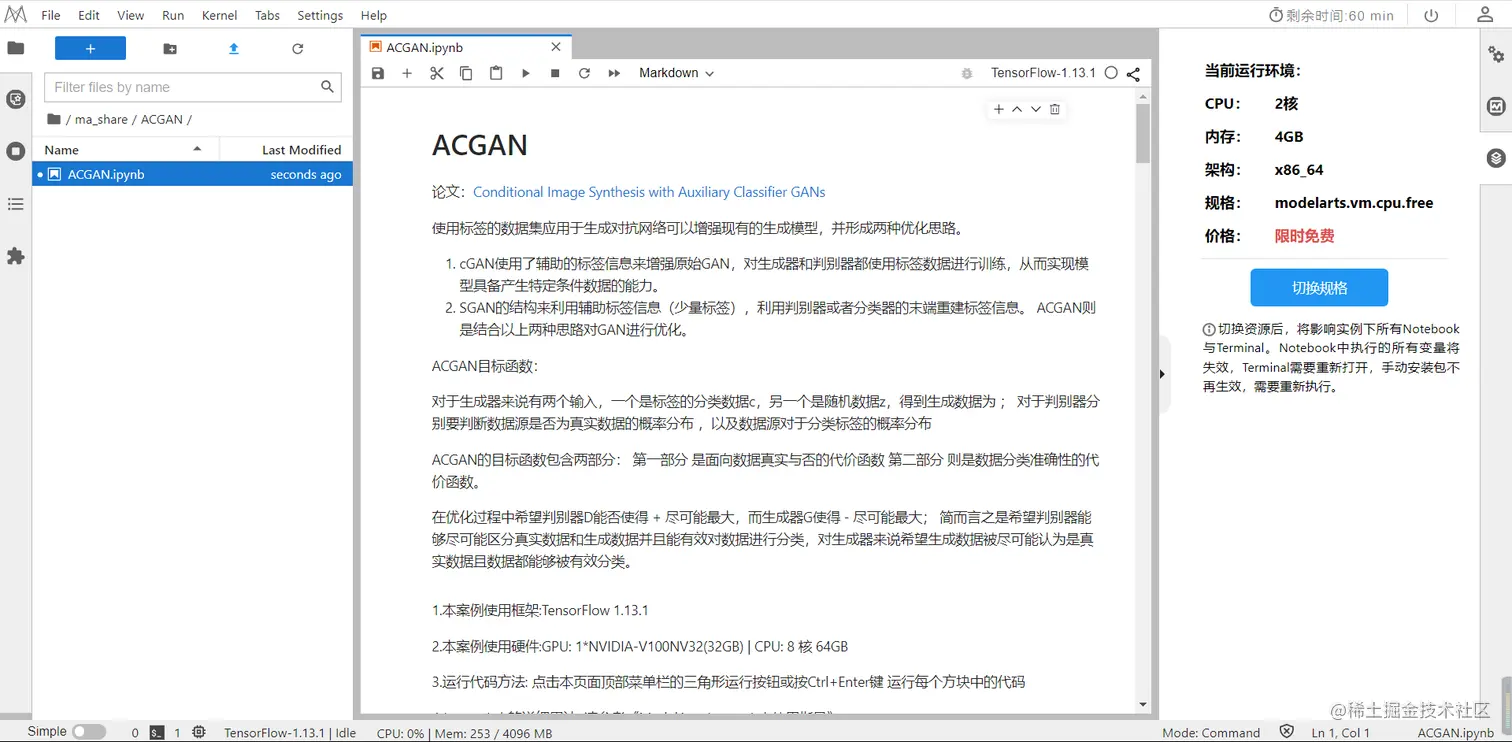Viewport: 1512px width, 742px height.
Task: Click the debugger bug icon
Action: coord(966,73)
